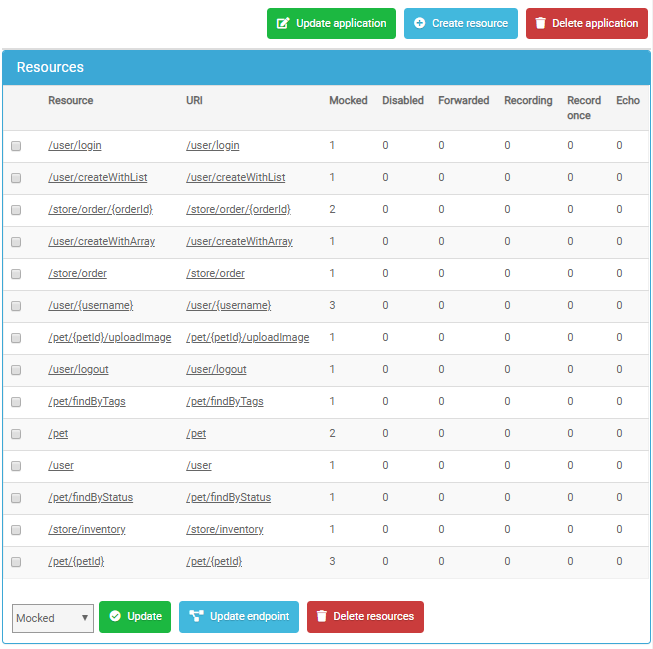Click the URI column header
Screen dimensions: 653x649
click(194, 100)
